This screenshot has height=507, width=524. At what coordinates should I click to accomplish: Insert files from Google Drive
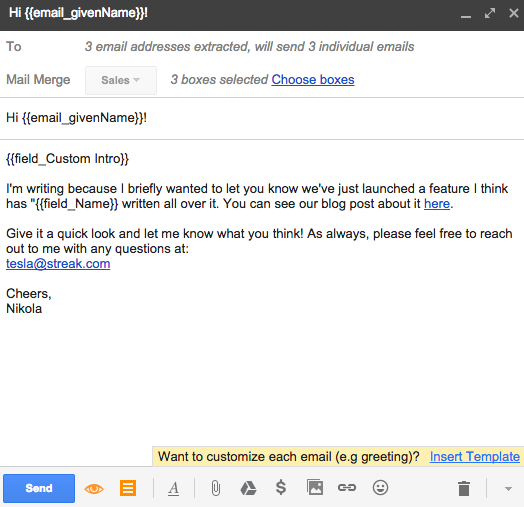[248, 488]
